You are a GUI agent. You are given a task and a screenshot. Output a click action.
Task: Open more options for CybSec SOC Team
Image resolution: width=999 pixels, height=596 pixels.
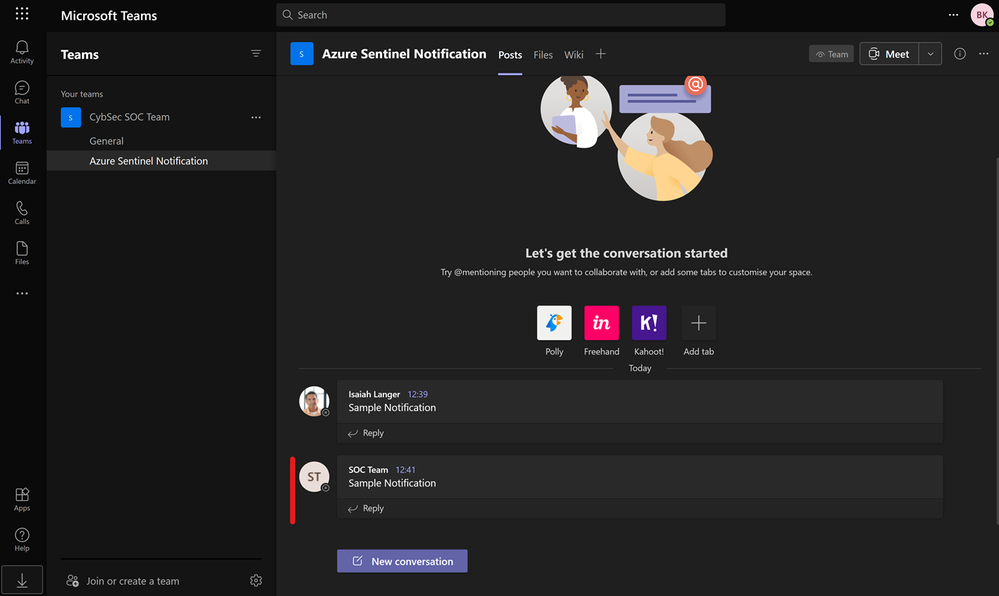[x=255, y=117]
